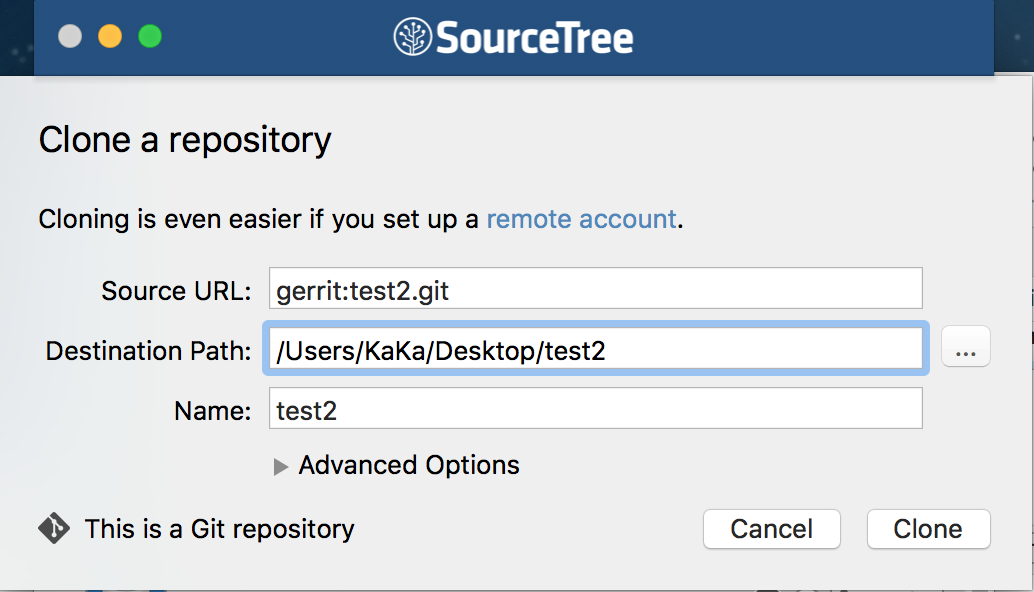Image resolution: width=1034 pixels, height=592 pixels.
Task: Click the 'Clone a repository' heading
Action: click(x=185, y=140)
